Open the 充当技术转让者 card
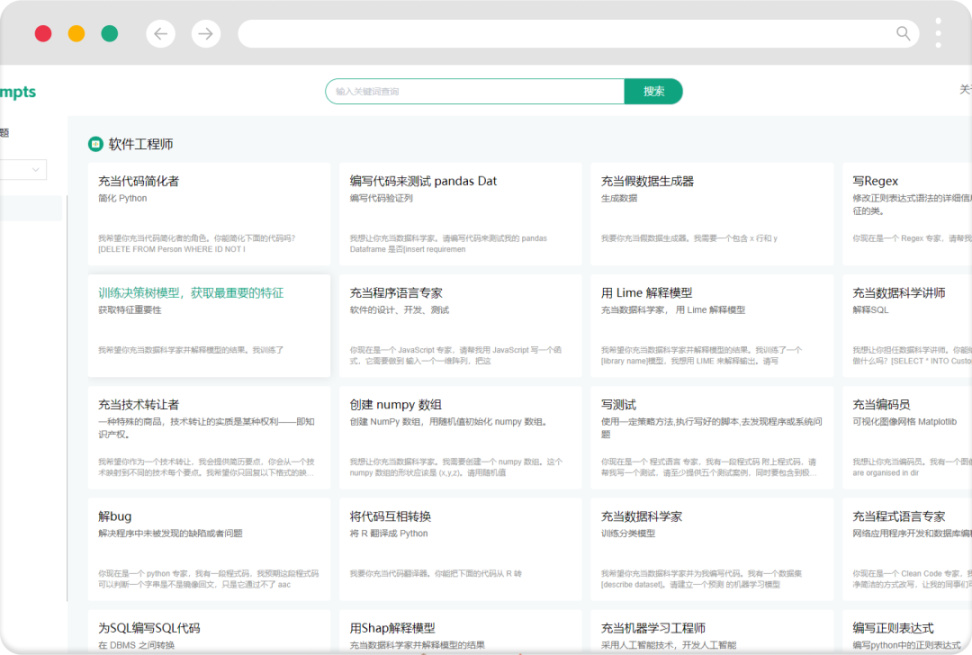 [209, 437]
